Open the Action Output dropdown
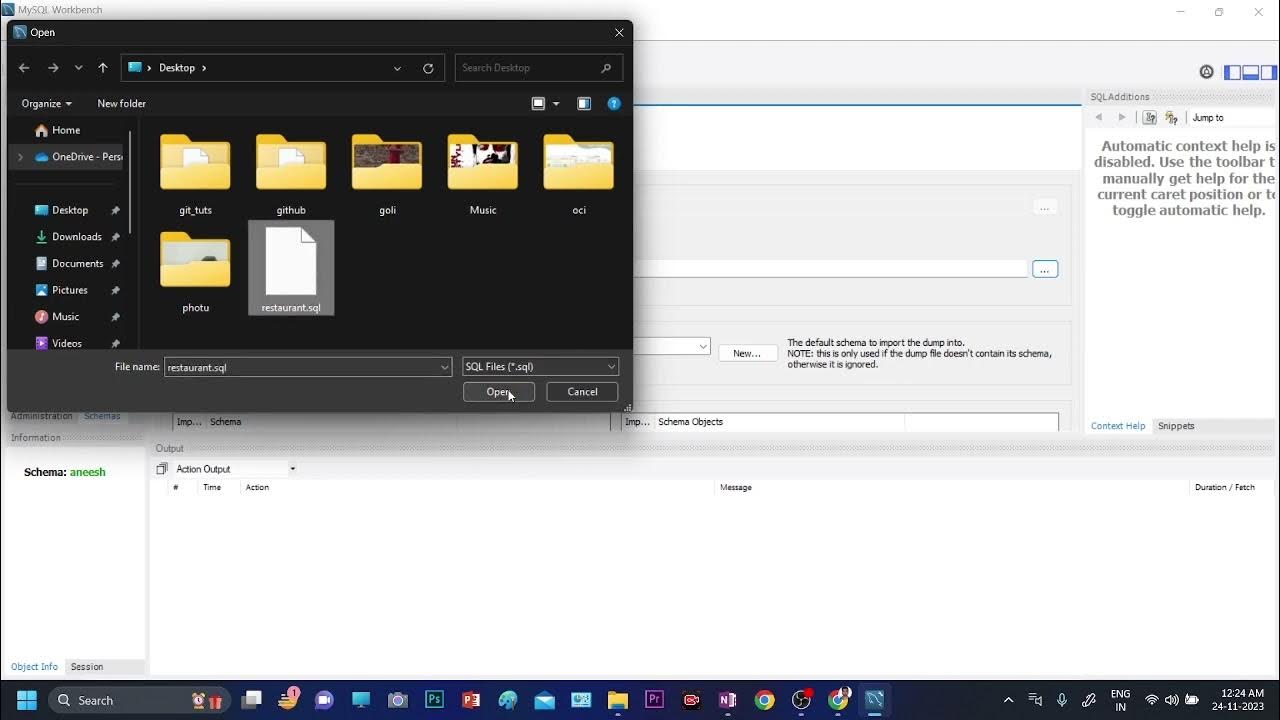Image resolution: width=1280 pixels, height=720 pixels. click(293, 469)
